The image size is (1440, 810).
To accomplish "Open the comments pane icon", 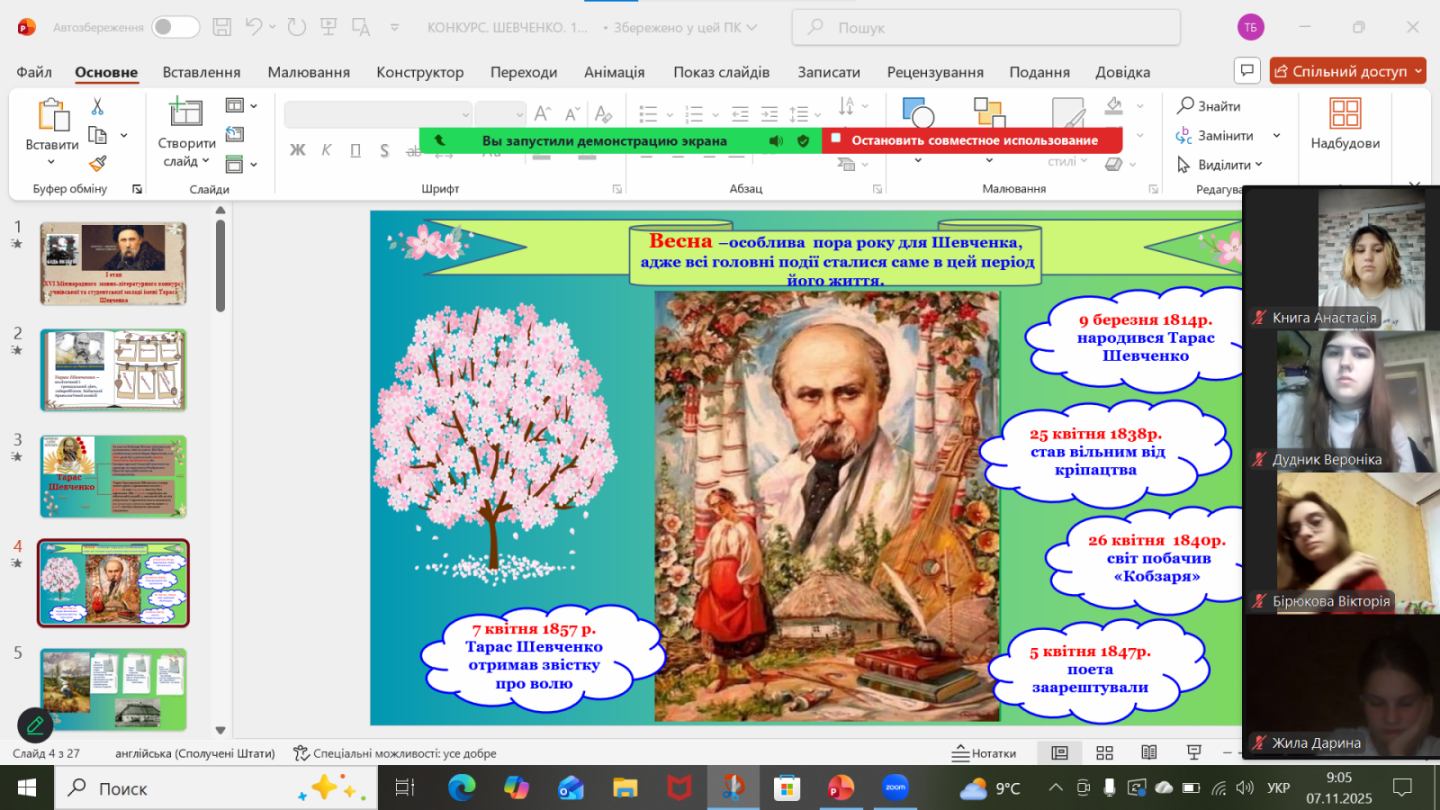I will coord(1246,71).
